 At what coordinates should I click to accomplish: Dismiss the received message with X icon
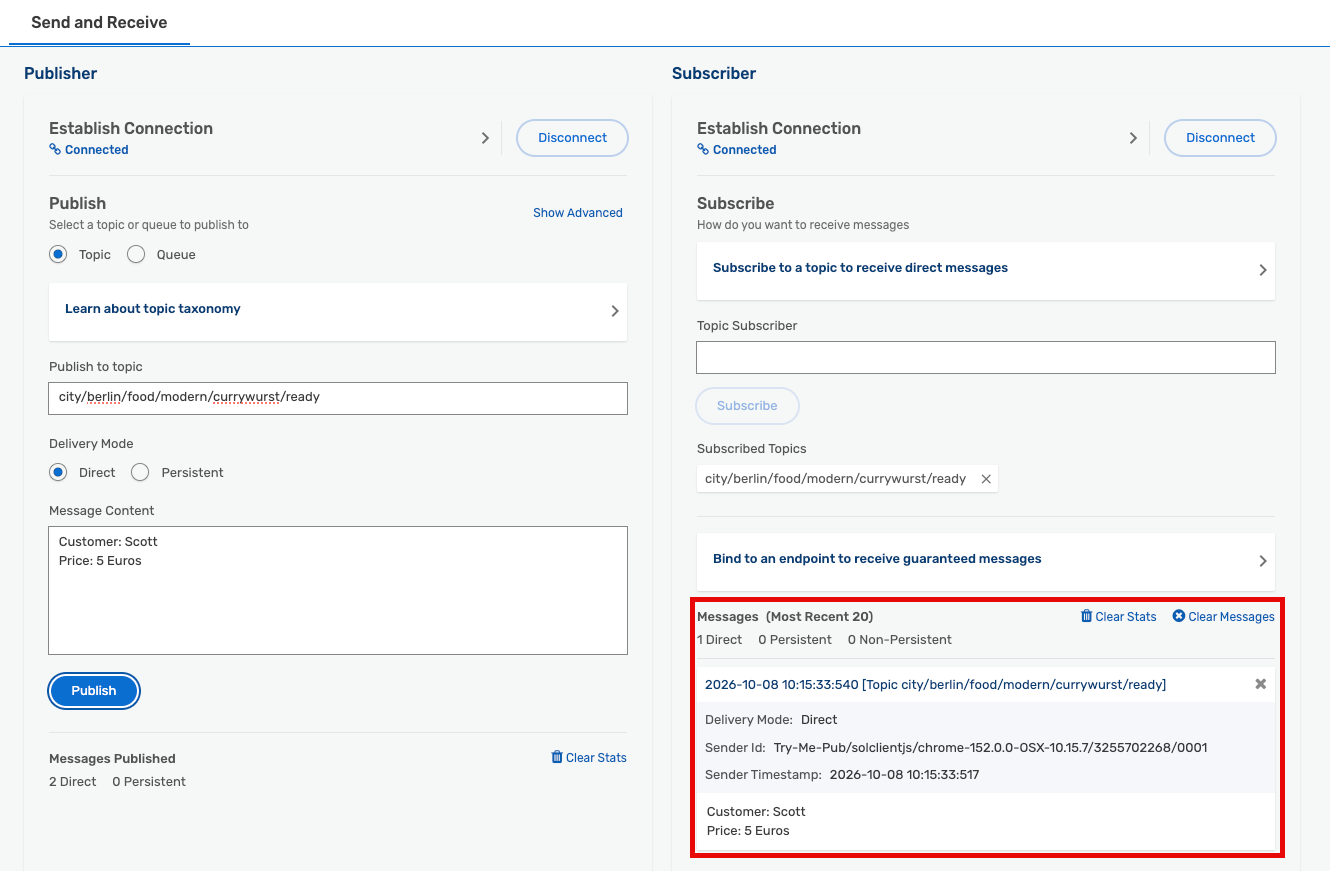pyautogui.click(x=1260, y=684)
